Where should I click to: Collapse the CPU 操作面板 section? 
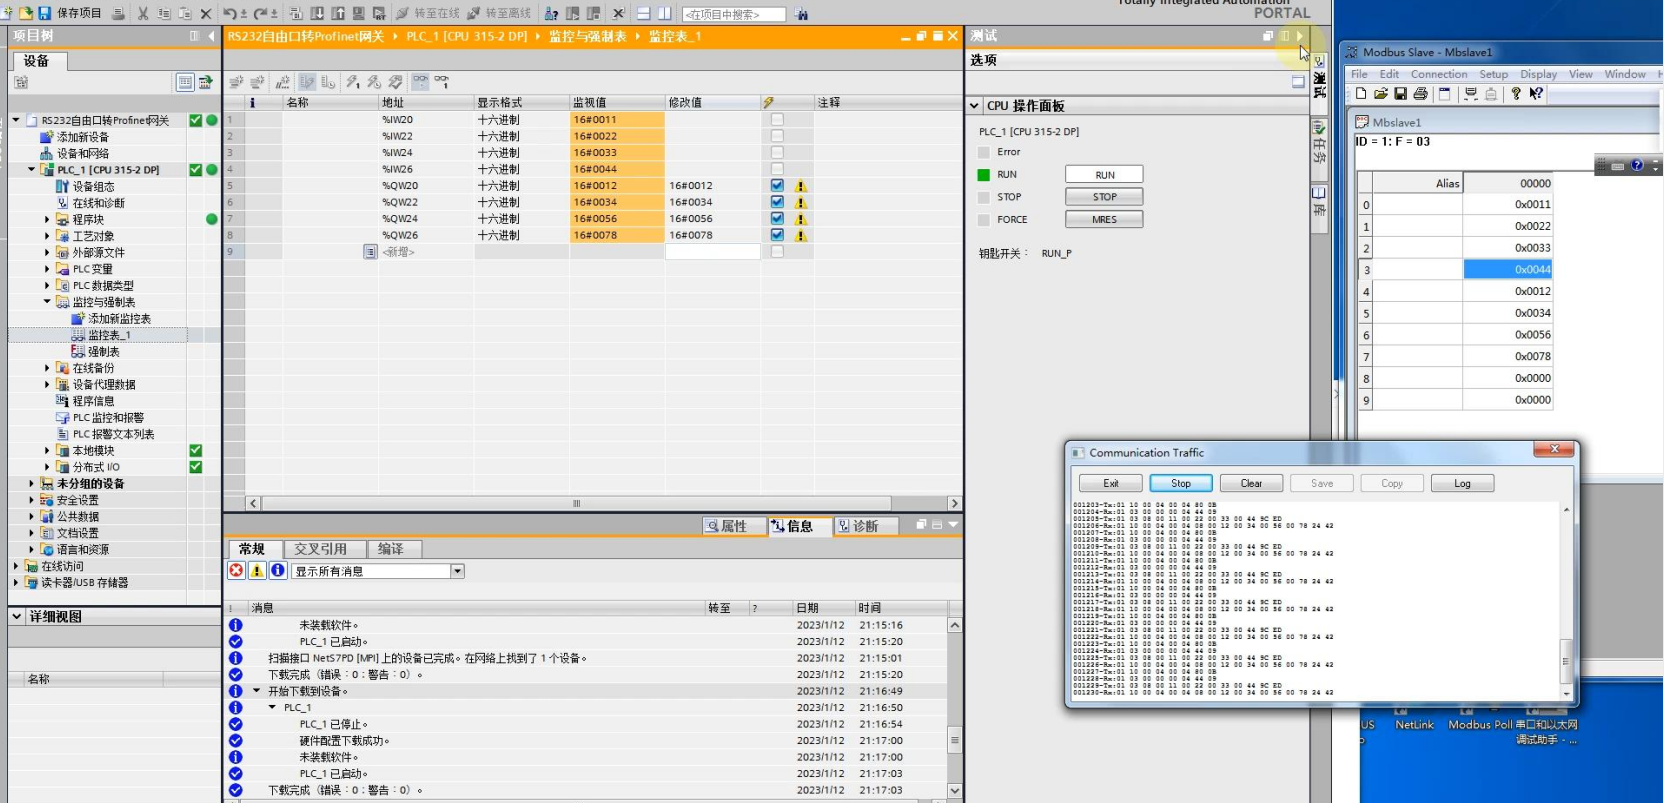point(974,106)
